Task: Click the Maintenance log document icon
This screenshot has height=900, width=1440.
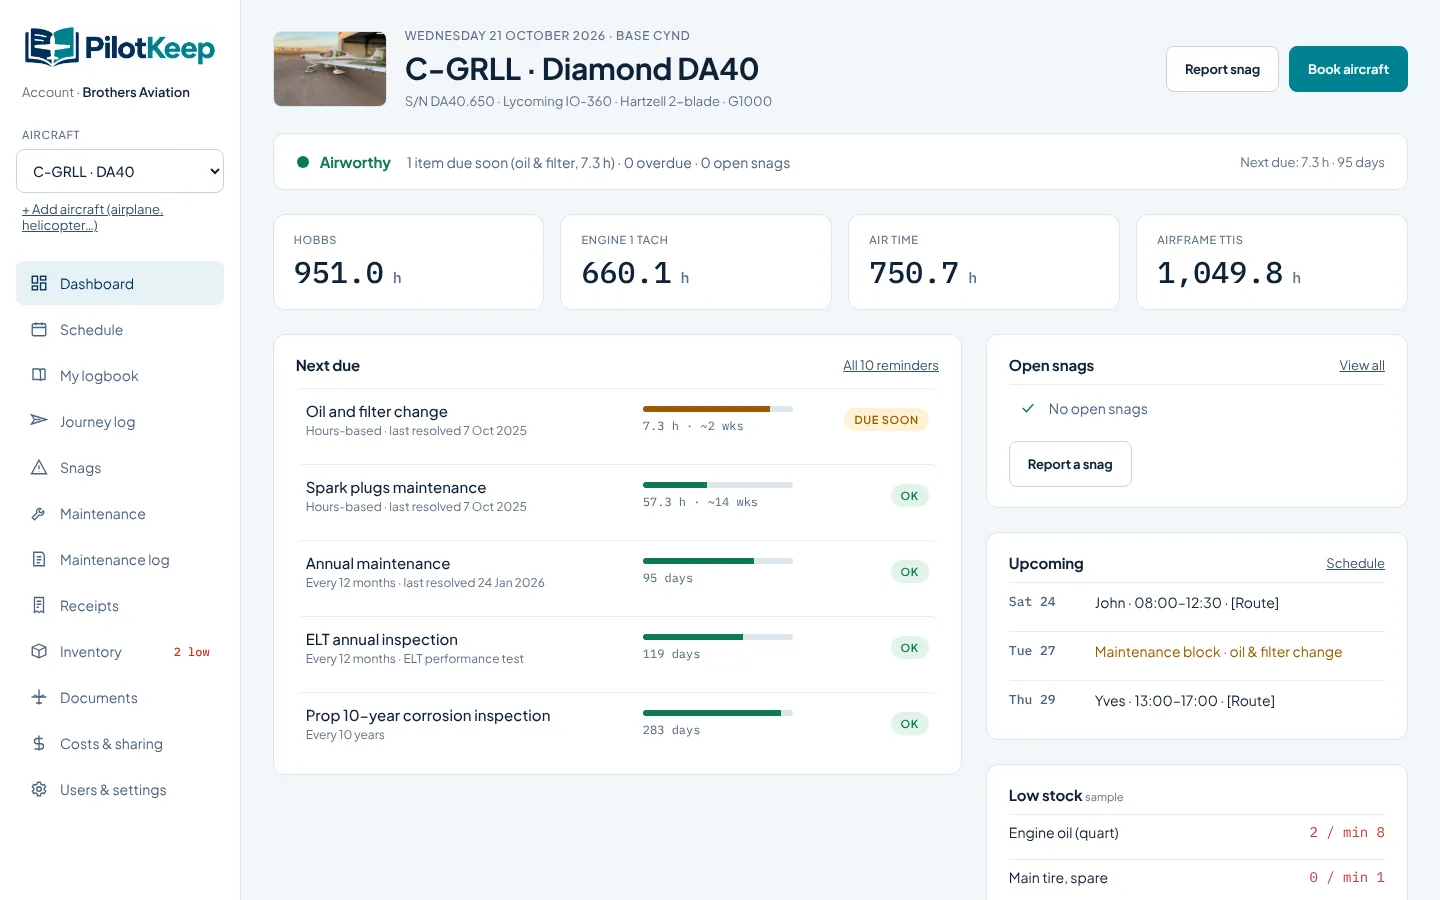Action: click(x=39, y=559)
